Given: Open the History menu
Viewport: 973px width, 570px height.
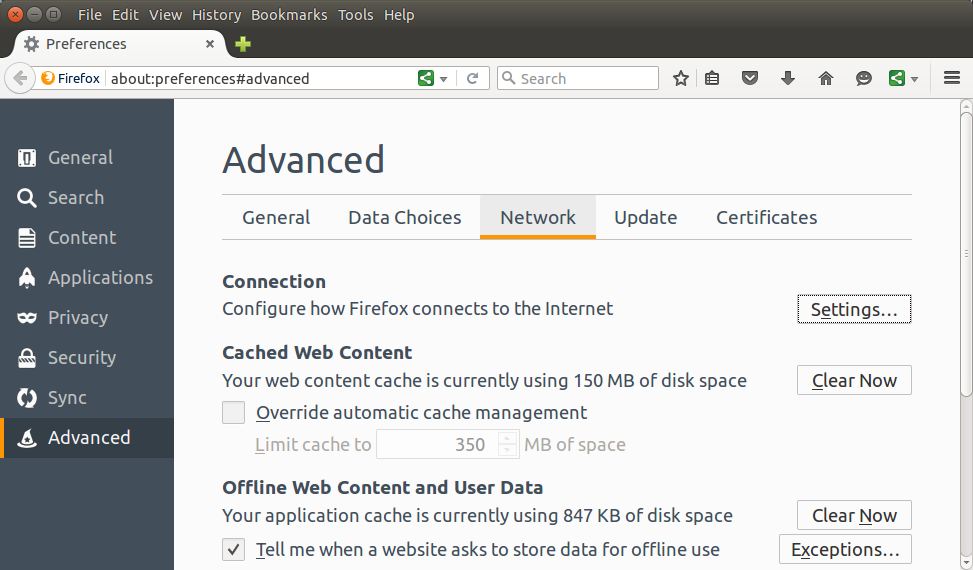Looking at the screenshot, I should (x=217, y=15).
